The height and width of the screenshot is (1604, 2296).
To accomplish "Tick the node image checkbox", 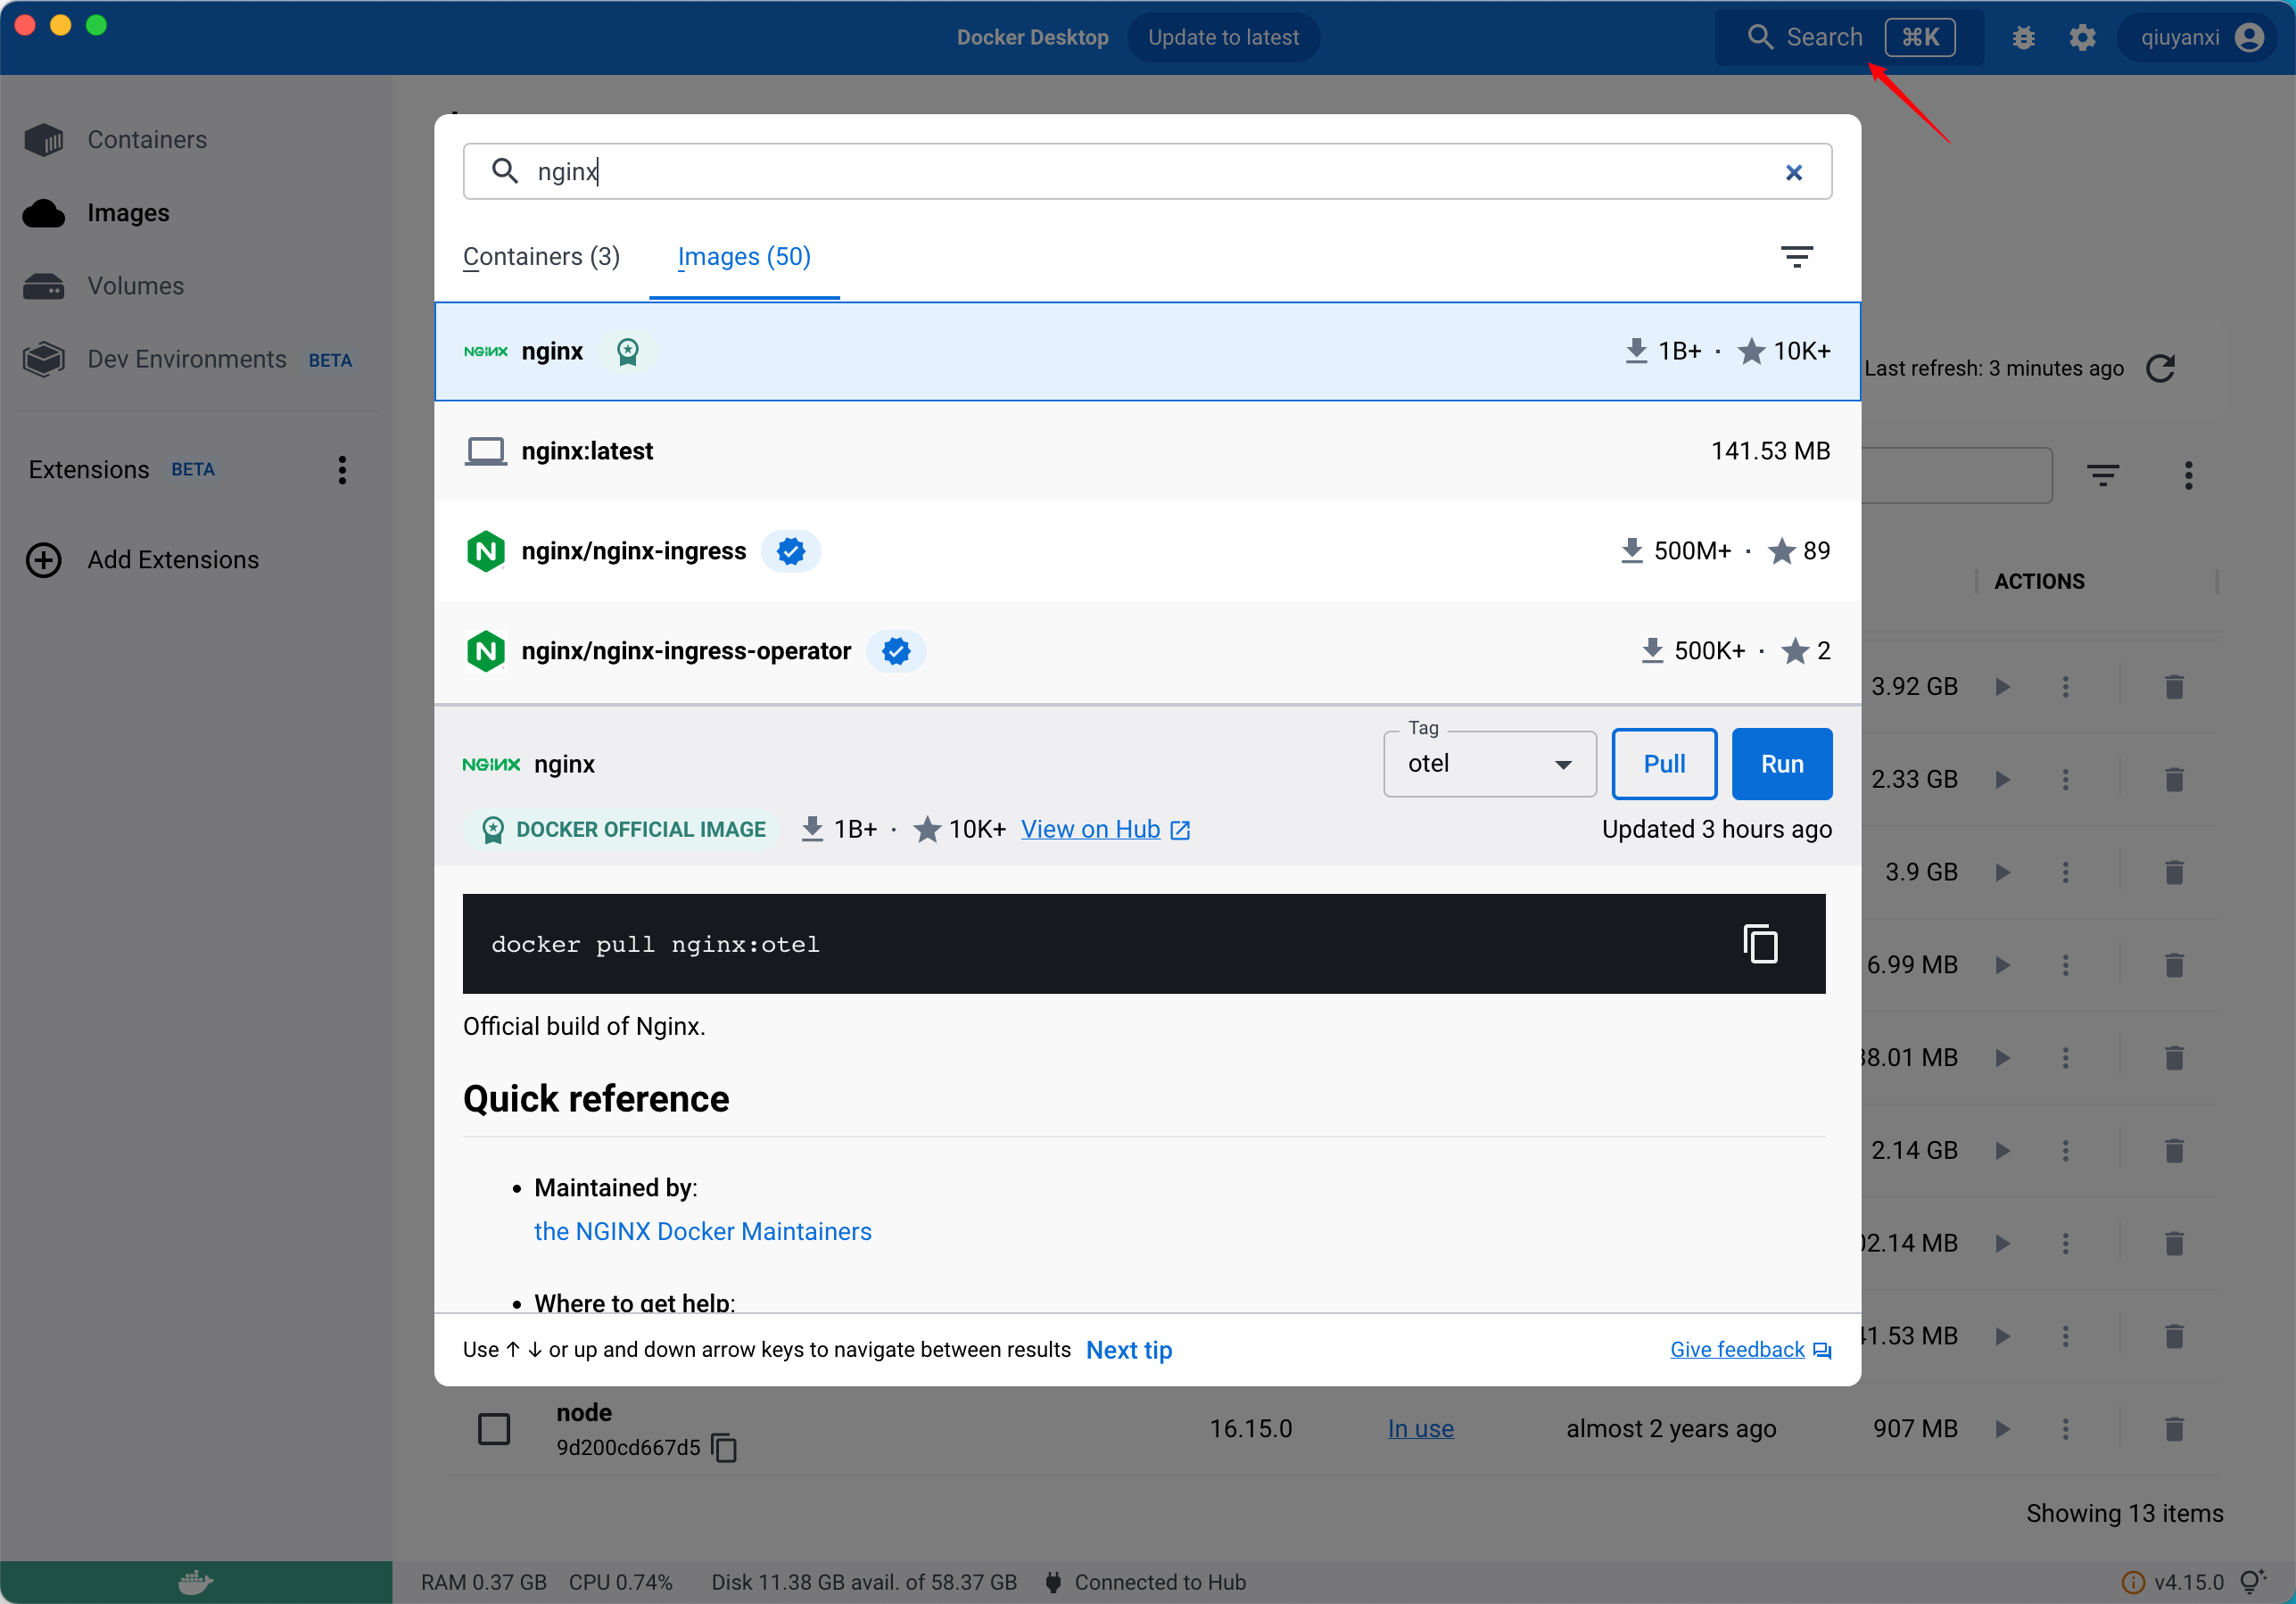I will (x=494, y=1429).
